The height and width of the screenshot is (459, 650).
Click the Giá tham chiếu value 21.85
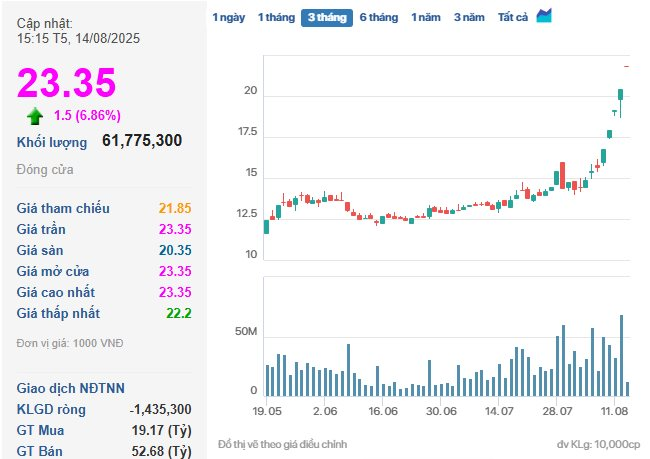point(175,208)
